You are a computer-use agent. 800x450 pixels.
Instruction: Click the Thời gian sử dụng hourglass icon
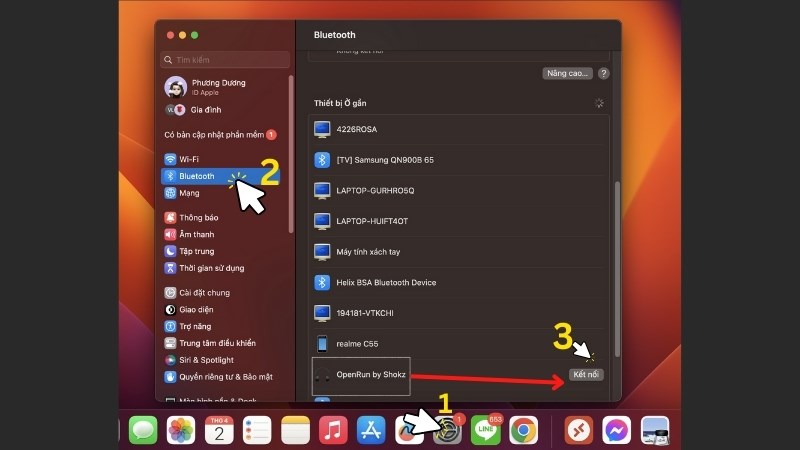pyautogui.click(x=170, y=268)
